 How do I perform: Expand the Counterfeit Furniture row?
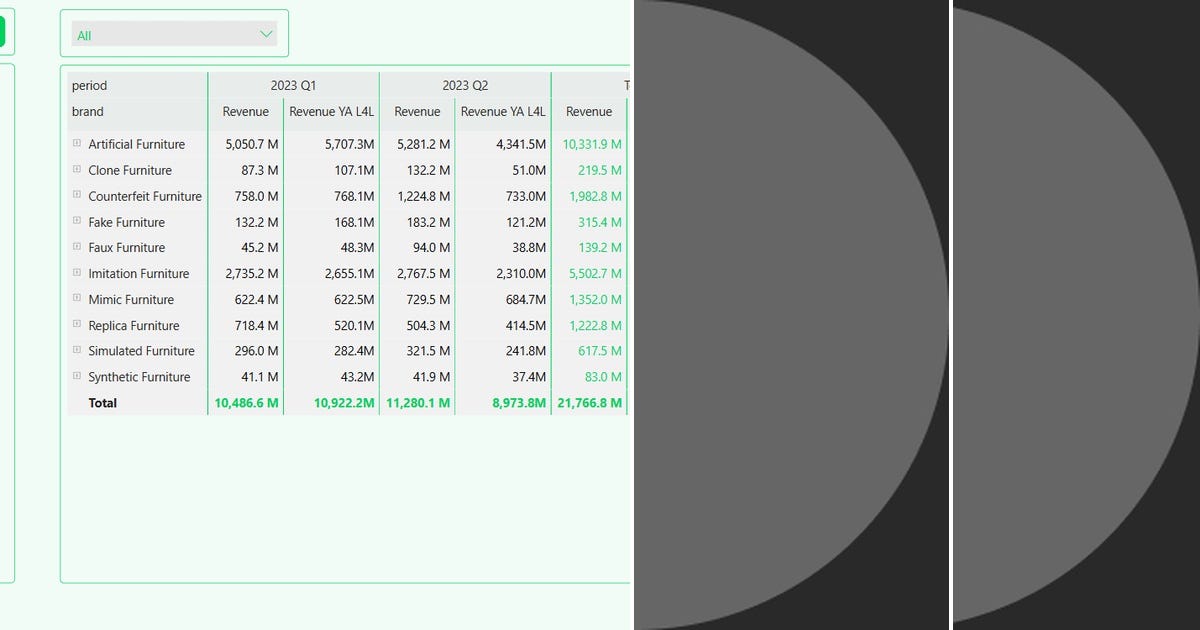[x=77, y=196]
